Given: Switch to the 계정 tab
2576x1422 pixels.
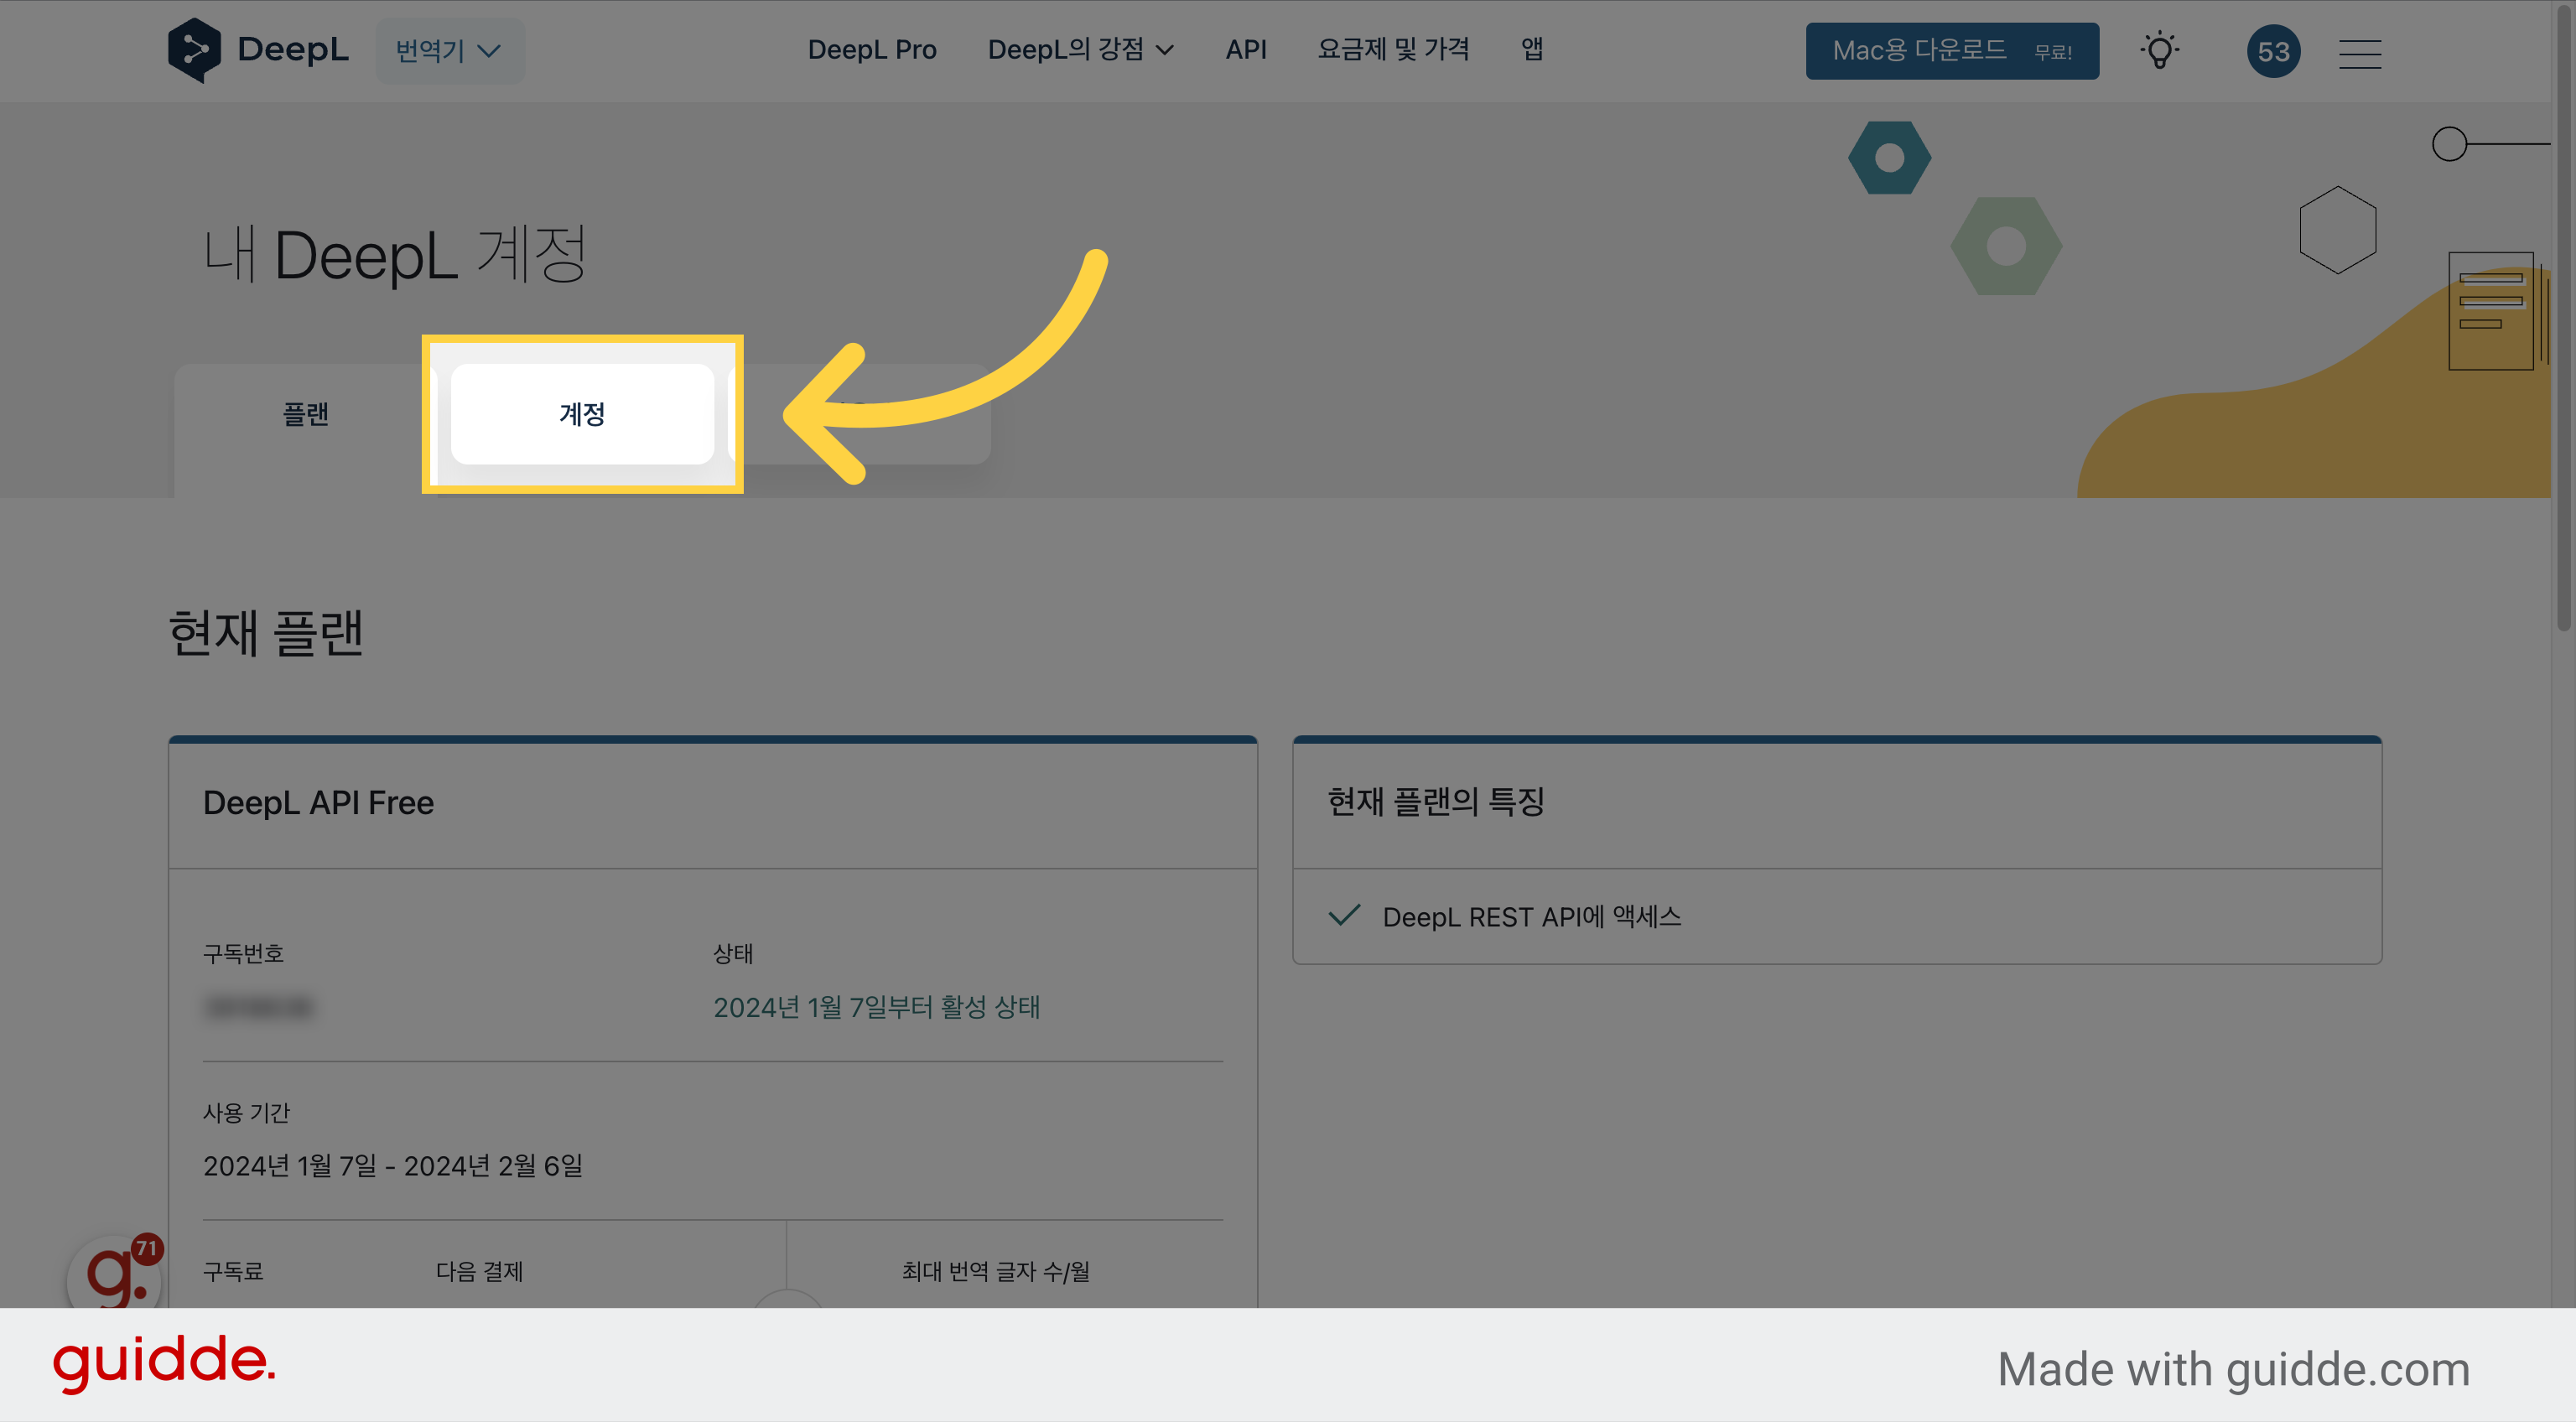Looking at the screenshot, I should (582, 414).
